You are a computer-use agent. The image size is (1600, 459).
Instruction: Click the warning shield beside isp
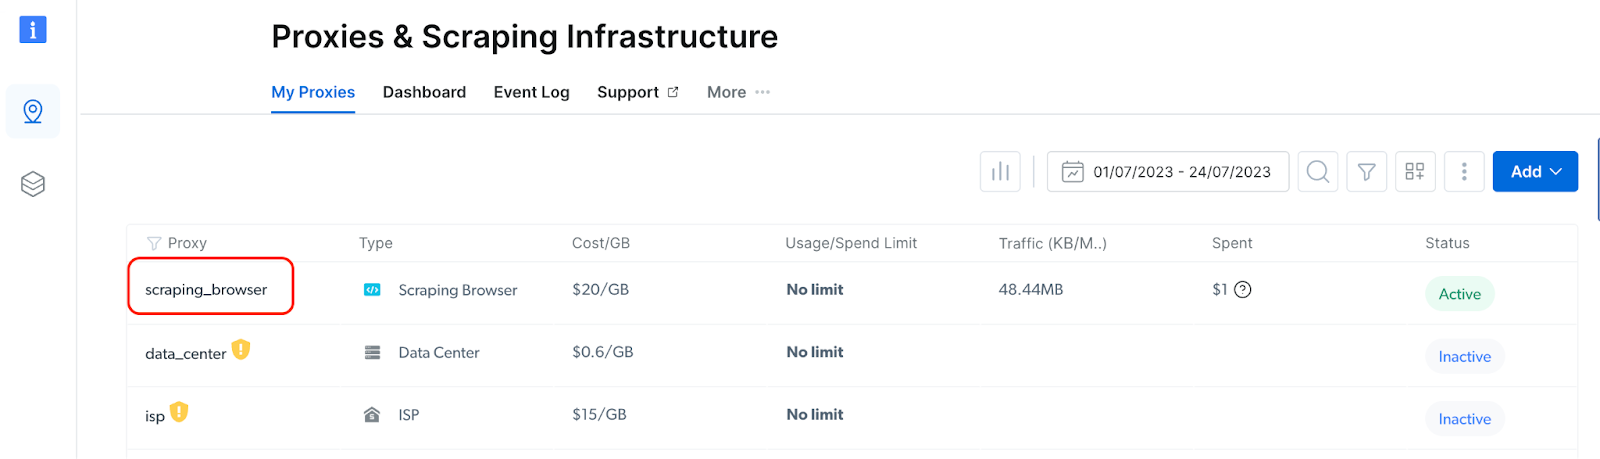(179, 412)
